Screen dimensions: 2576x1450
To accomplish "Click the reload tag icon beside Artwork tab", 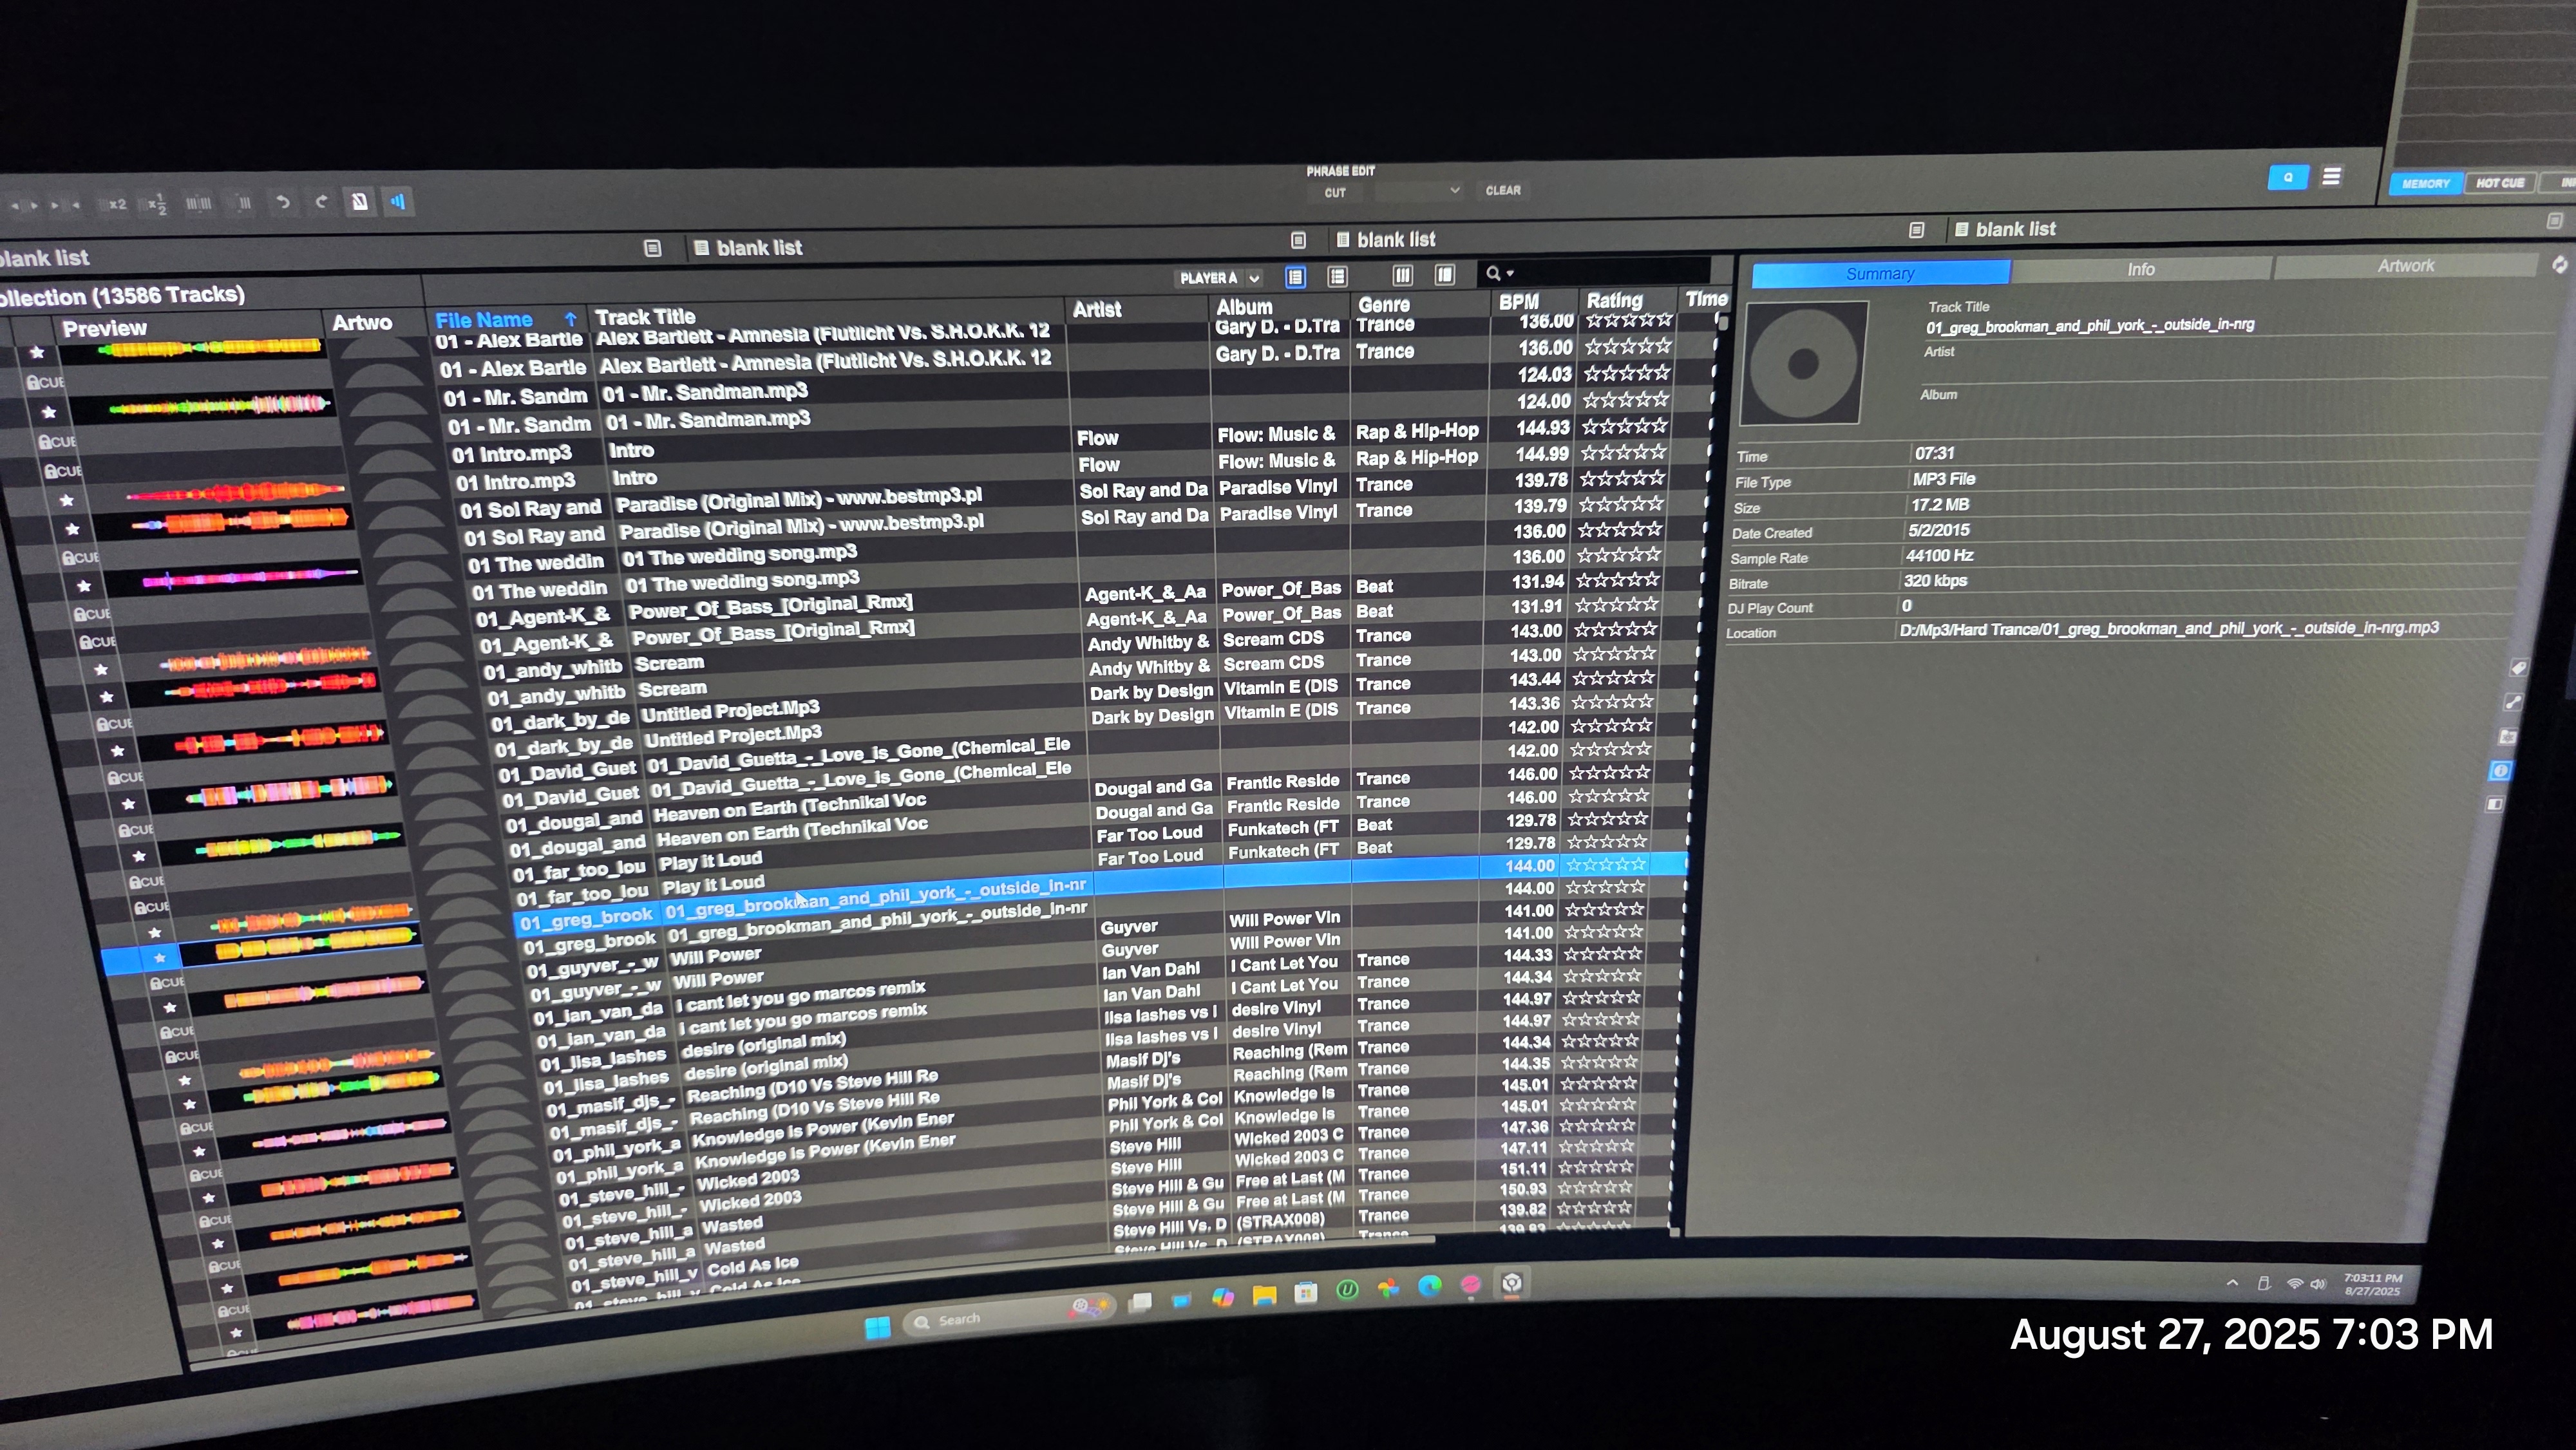I will pyautogui.click(x=2559, y=264).
